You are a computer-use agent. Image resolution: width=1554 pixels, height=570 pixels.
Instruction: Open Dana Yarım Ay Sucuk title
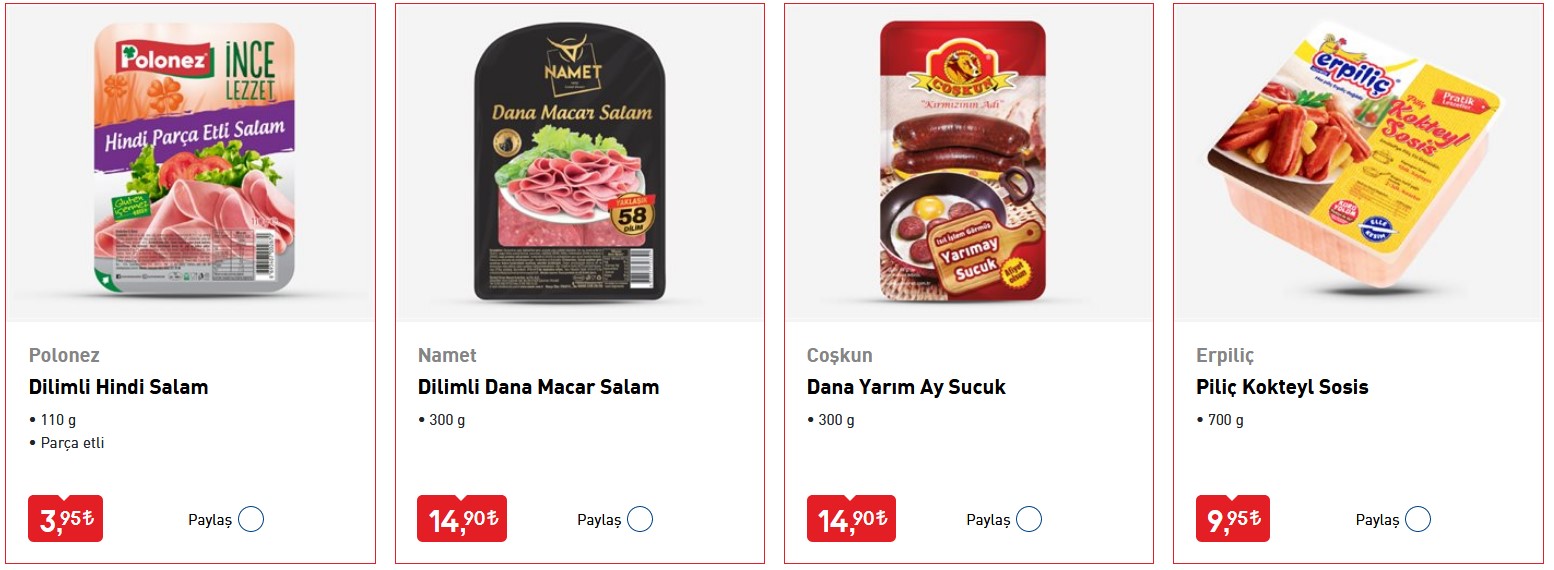point(906,387)
